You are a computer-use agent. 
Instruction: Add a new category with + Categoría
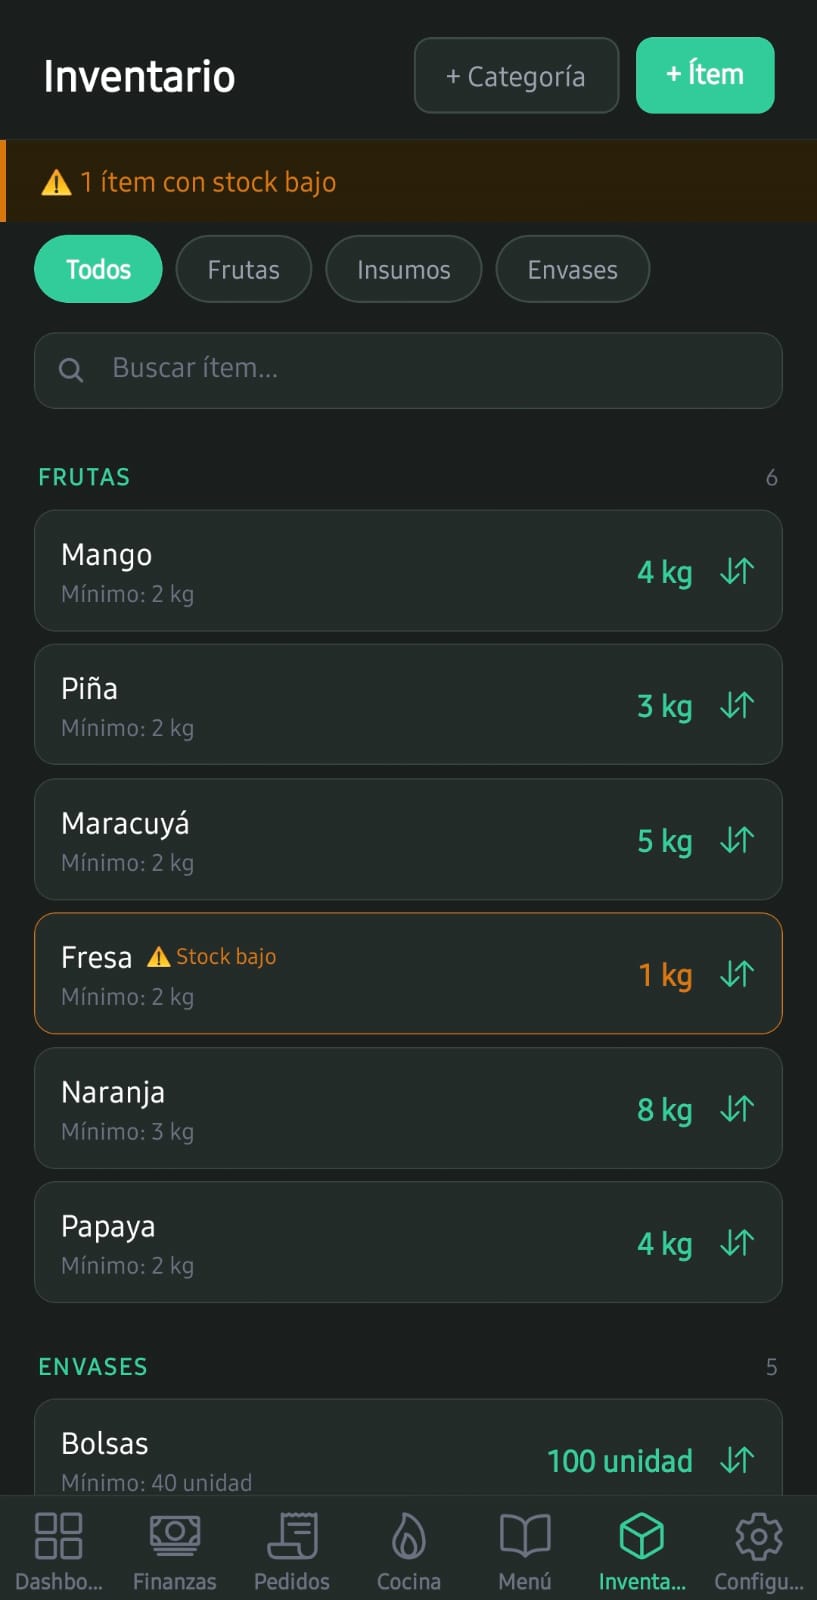tap(516, 76)
